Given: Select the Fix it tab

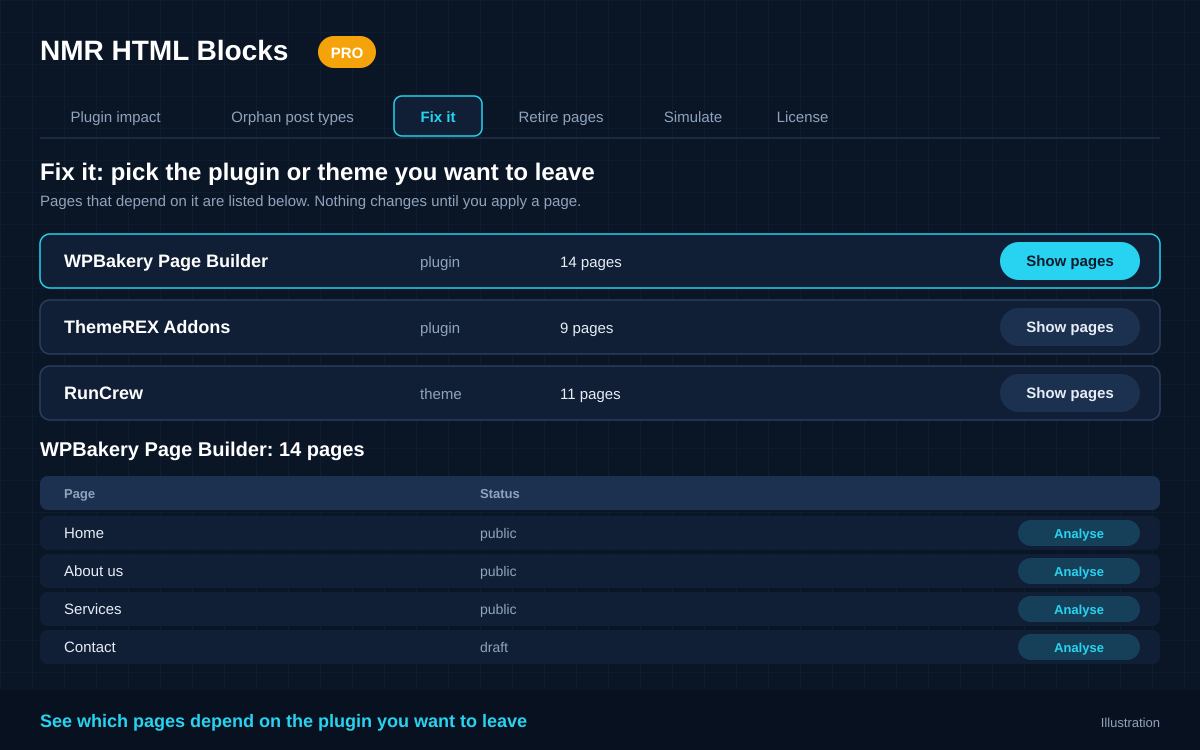Looking at the screenshot, I should point(438,116).
